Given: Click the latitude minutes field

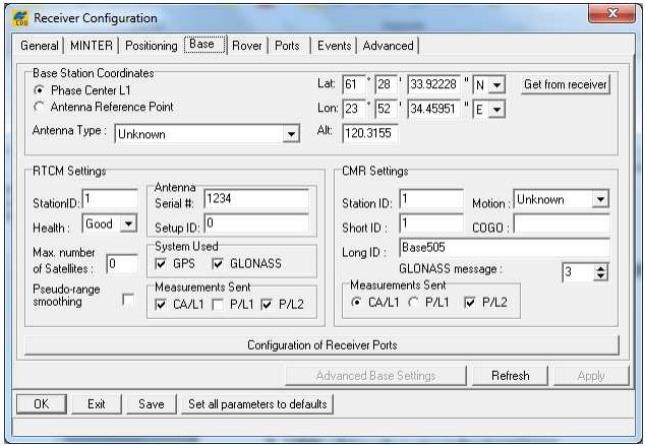Looking at the screenshot, I should (386, 85).
